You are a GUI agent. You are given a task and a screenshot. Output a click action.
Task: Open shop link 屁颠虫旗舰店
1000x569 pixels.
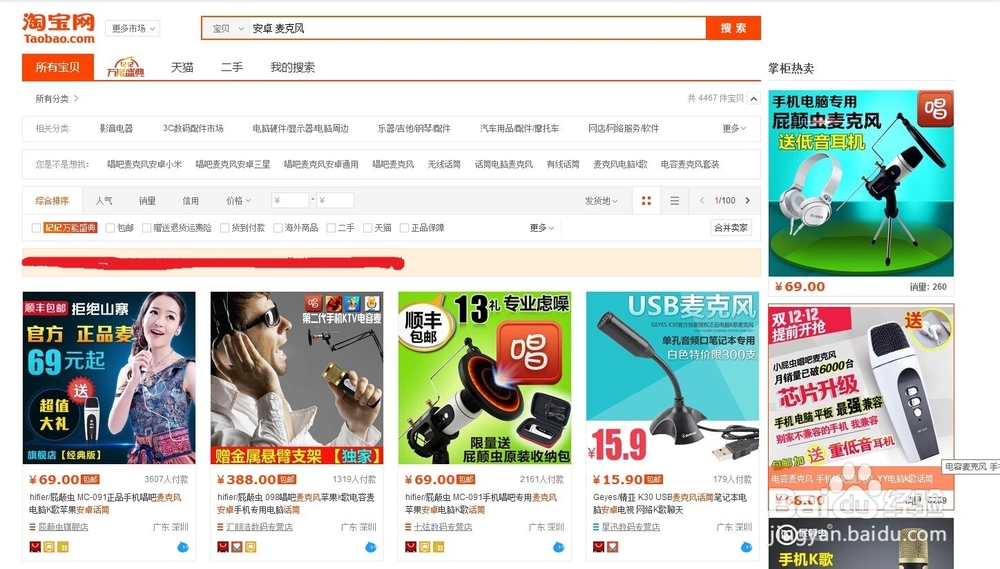coord(63,527)
